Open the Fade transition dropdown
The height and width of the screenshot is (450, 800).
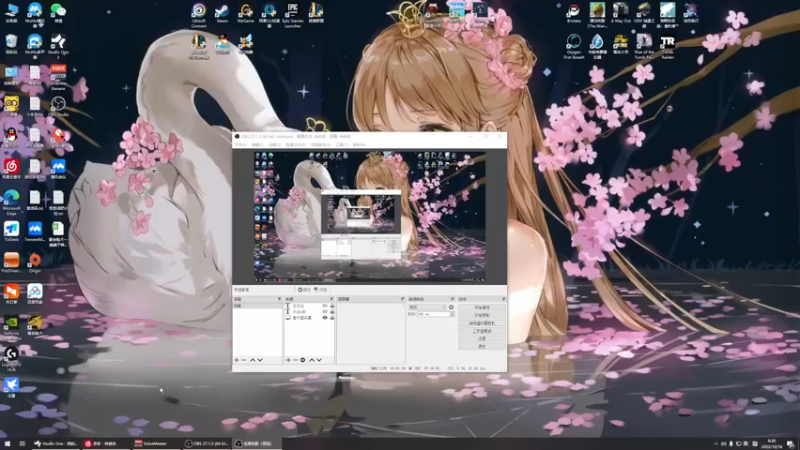tap(427, 307)
